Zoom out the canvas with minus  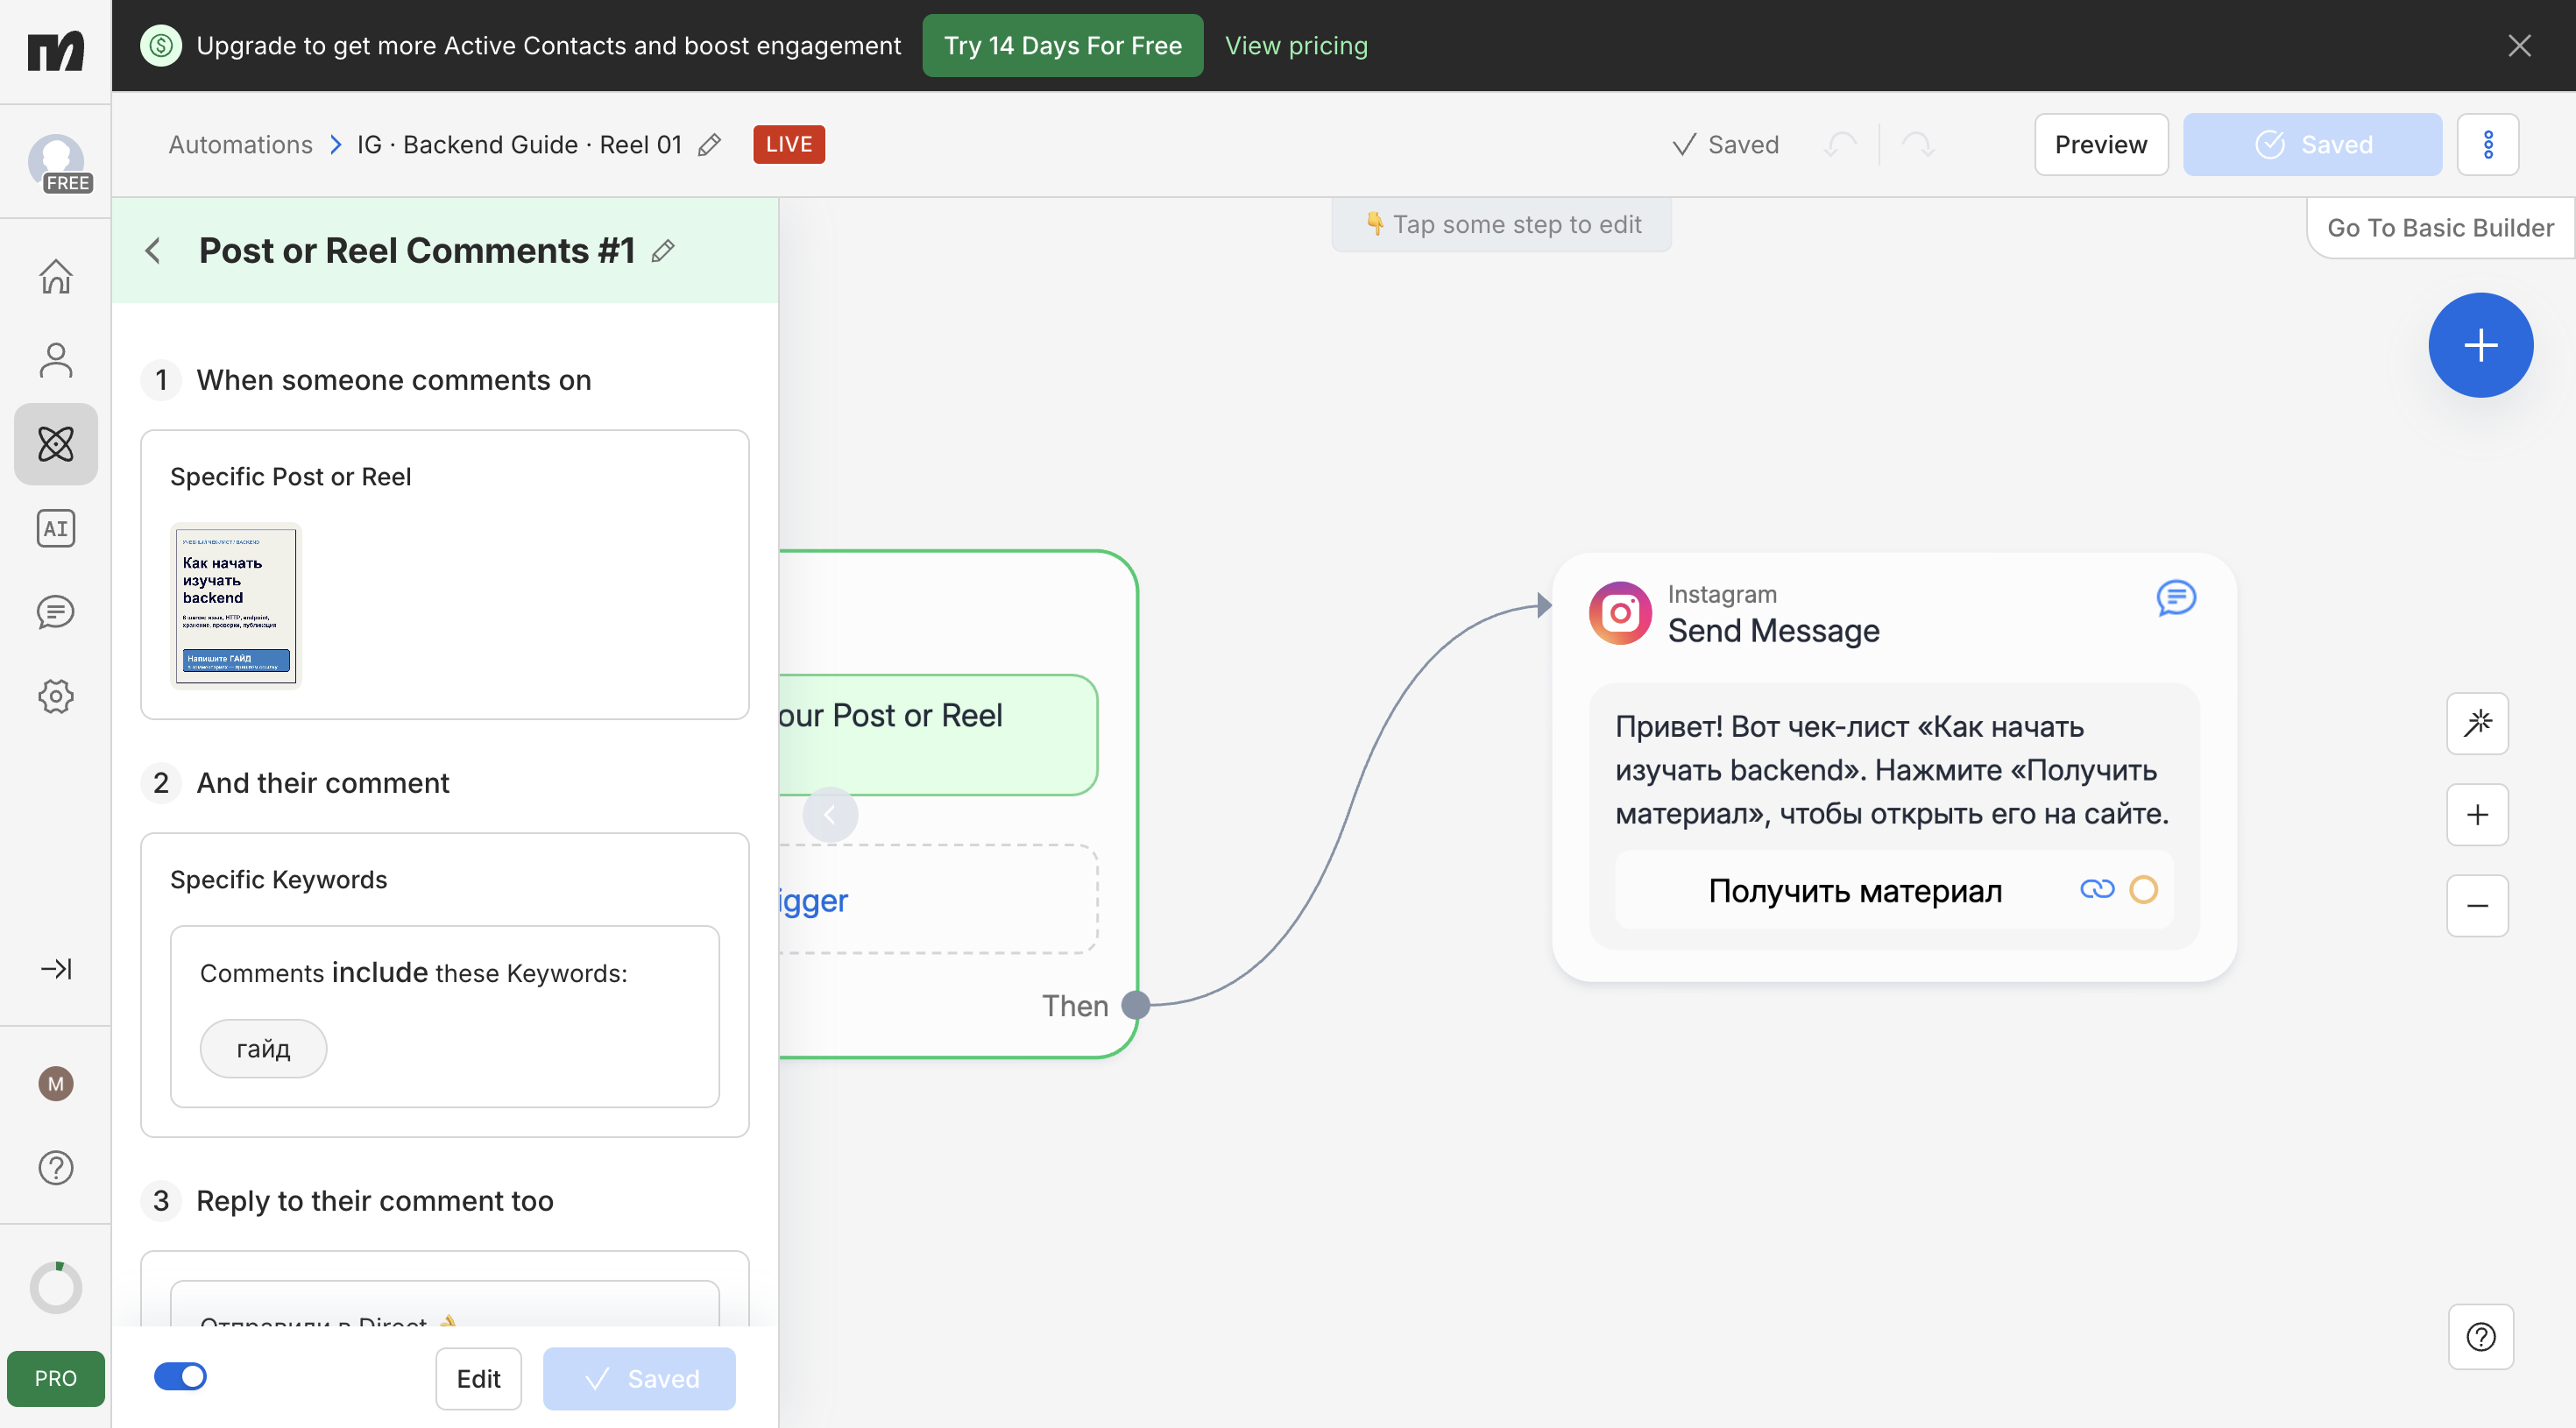[2477, 905]
